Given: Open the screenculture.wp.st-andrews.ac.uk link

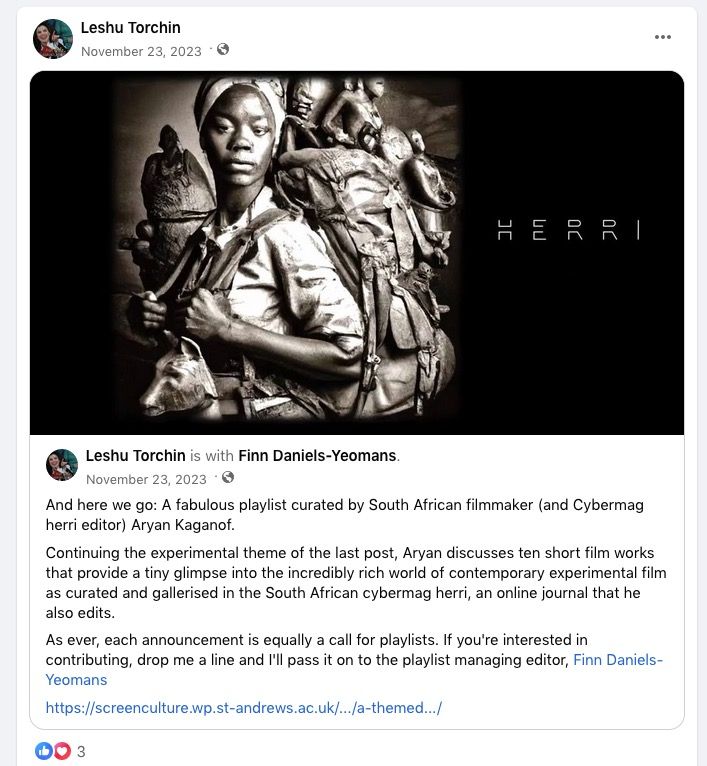Looking at the screenshot, I should [x=243, y=708].
